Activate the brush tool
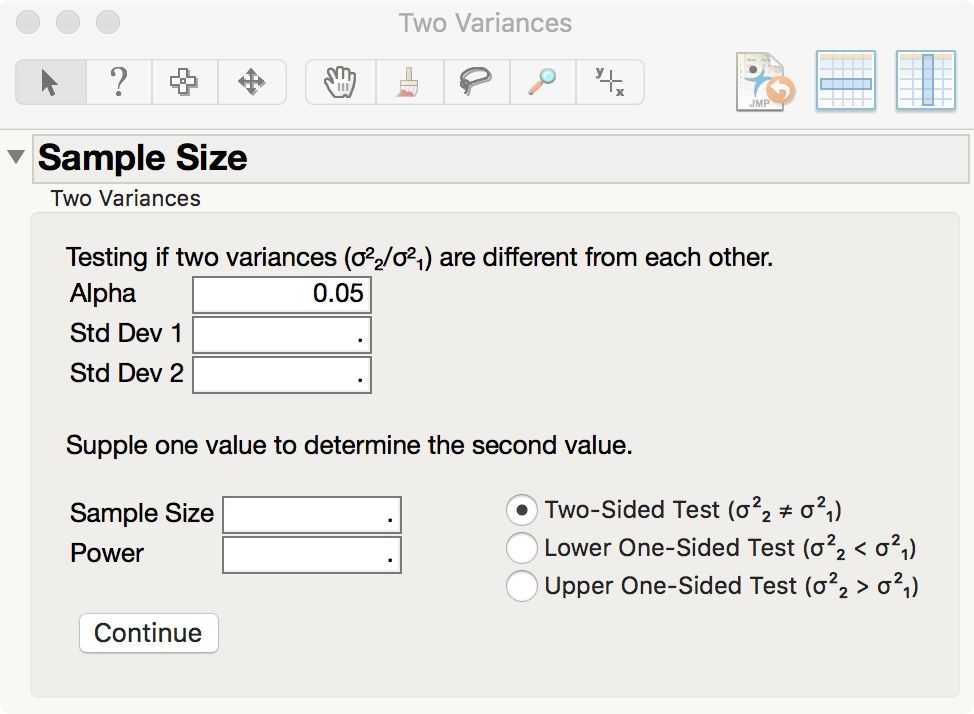The width and height of the screenshot is (974, 714). (408, 82)
